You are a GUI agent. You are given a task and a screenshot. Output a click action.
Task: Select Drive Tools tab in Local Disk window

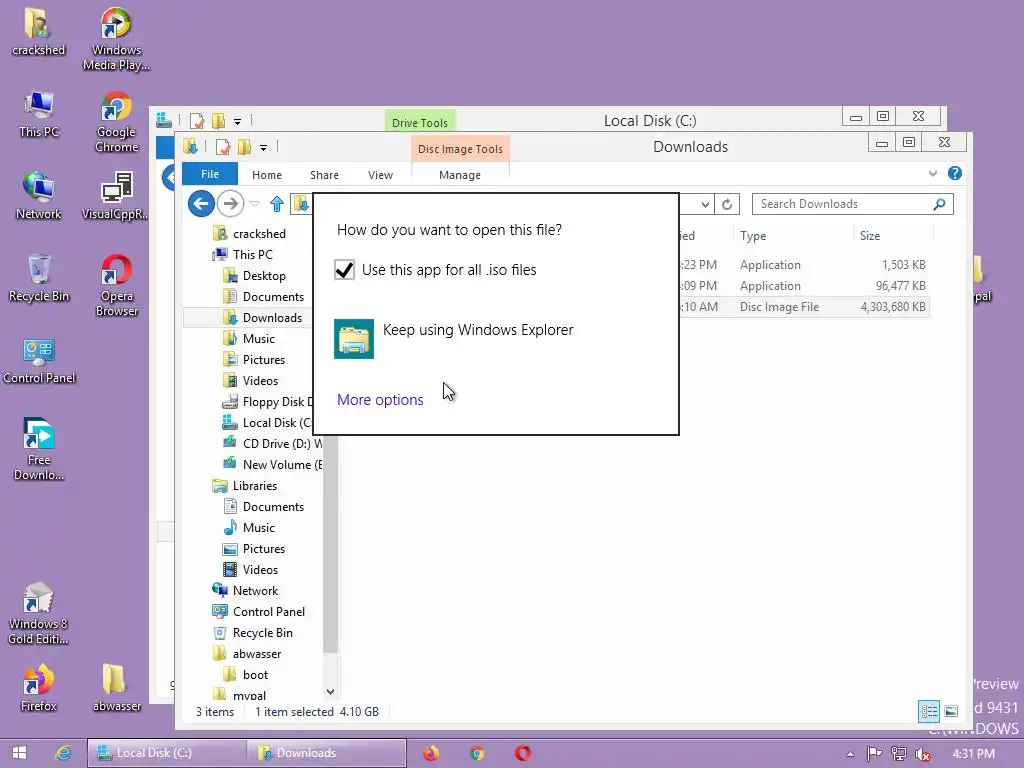[x=420, y=122]
